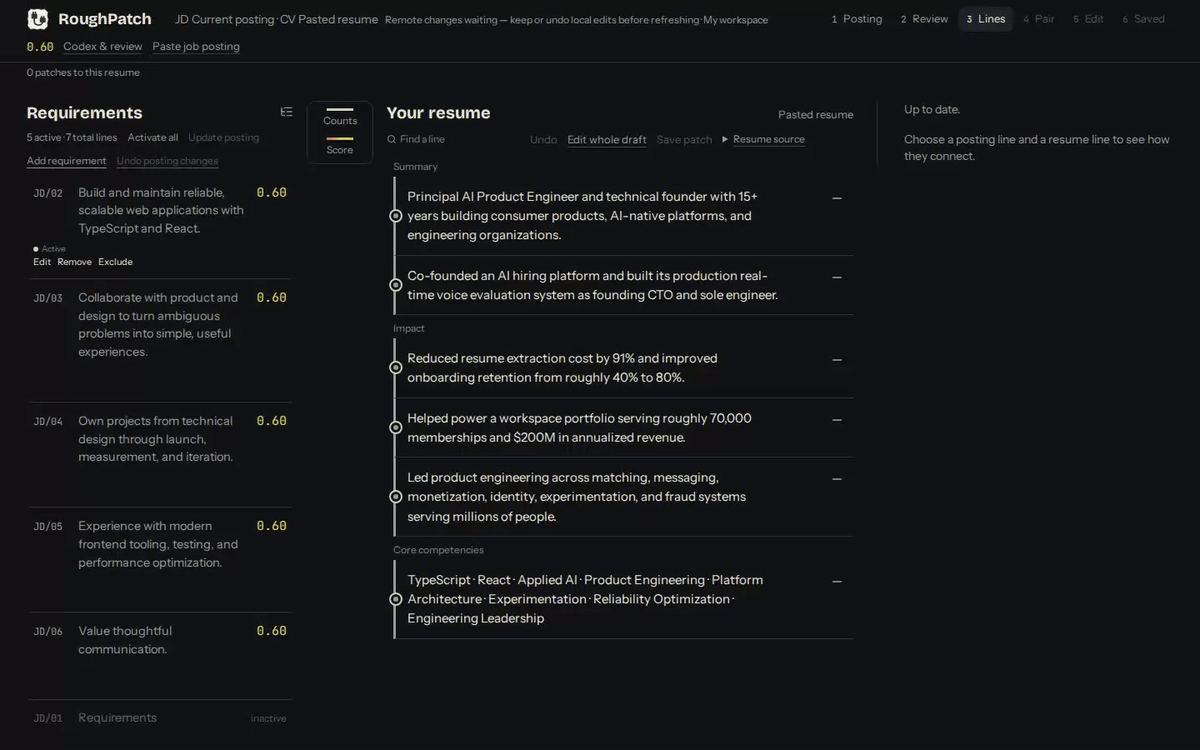
Task: Select the node marker for the Co-founded AI hiring platform line
Action: [396, 285]
